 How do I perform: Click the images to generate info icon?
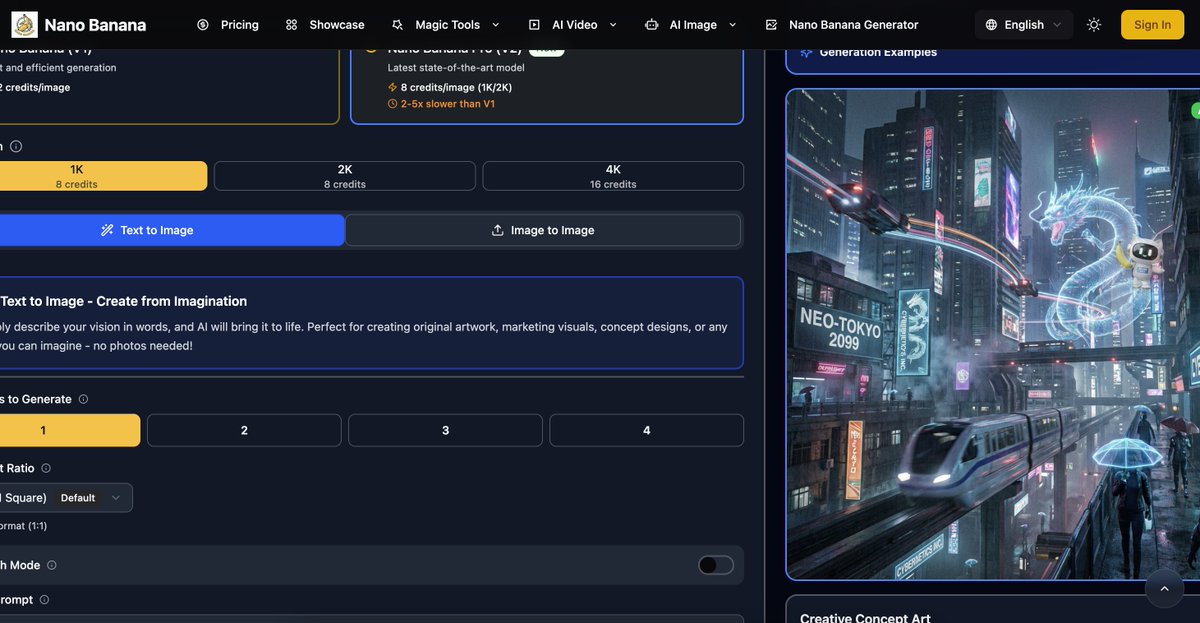click(x=83, y=399)
